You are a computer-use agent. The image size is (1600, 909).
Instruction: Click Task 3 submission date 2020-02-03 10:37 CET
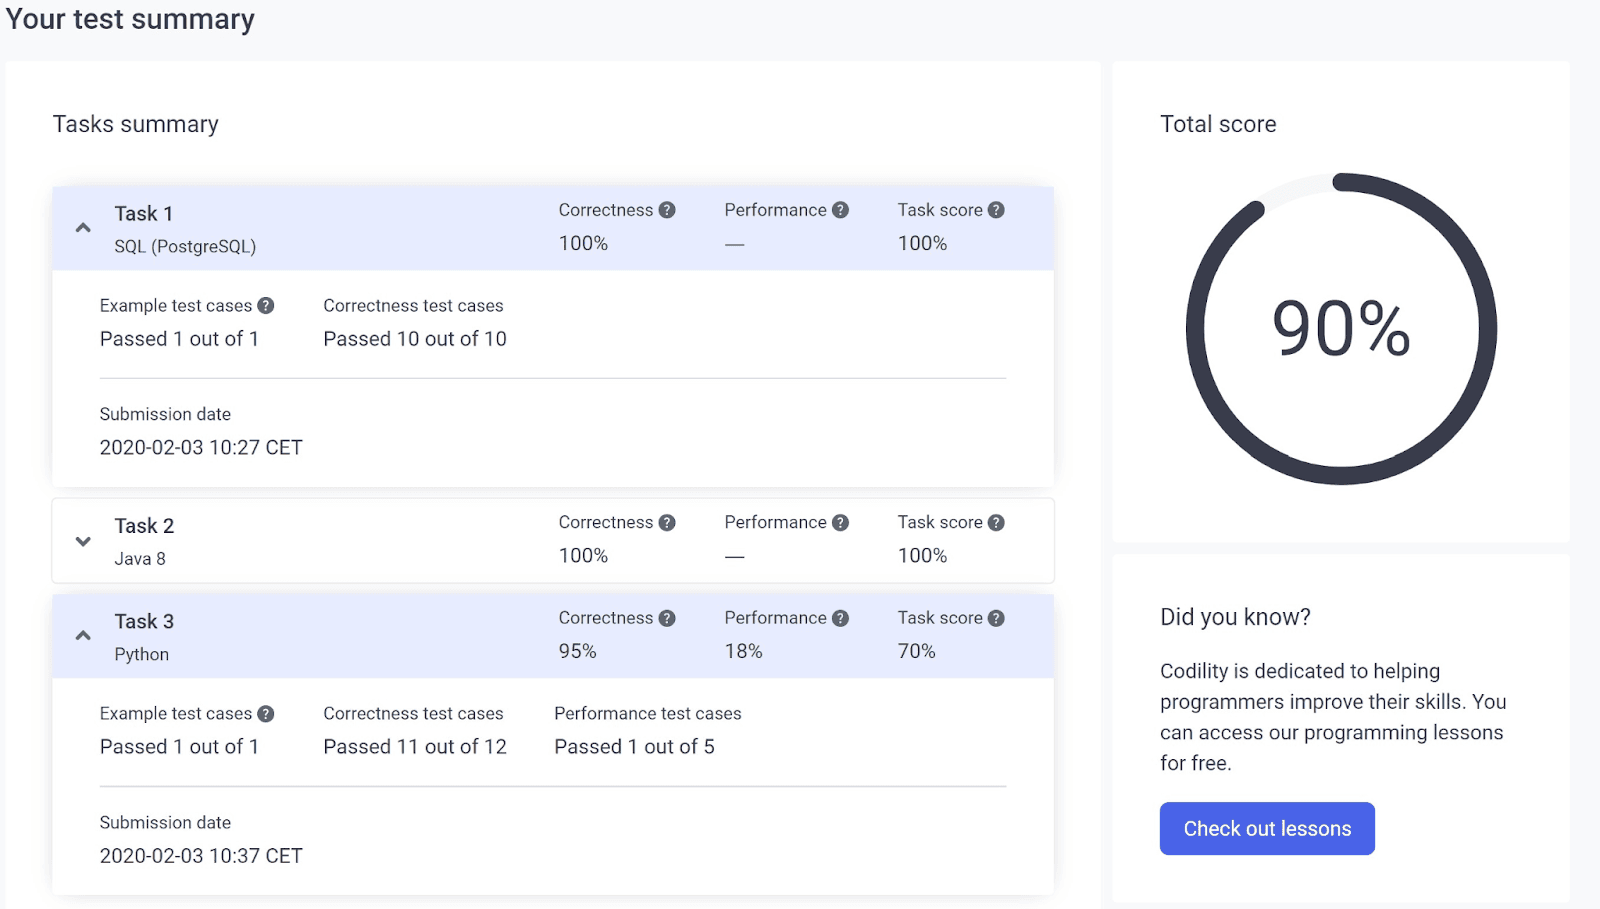coord(201,856)
